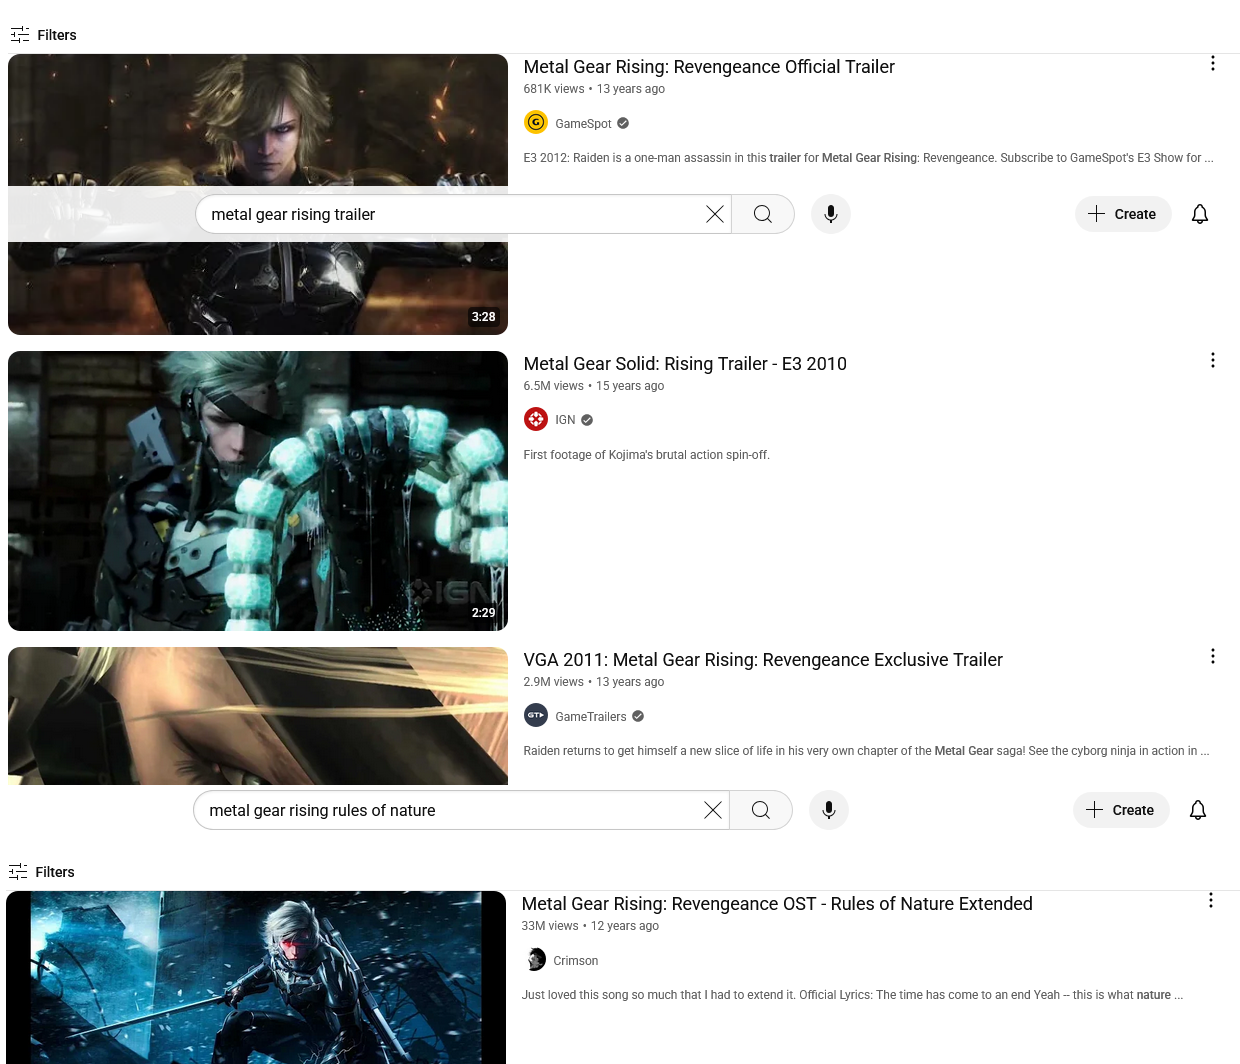Click the GameTrailers verified badge
The image size is (1240, 1064).
point(638,717)
